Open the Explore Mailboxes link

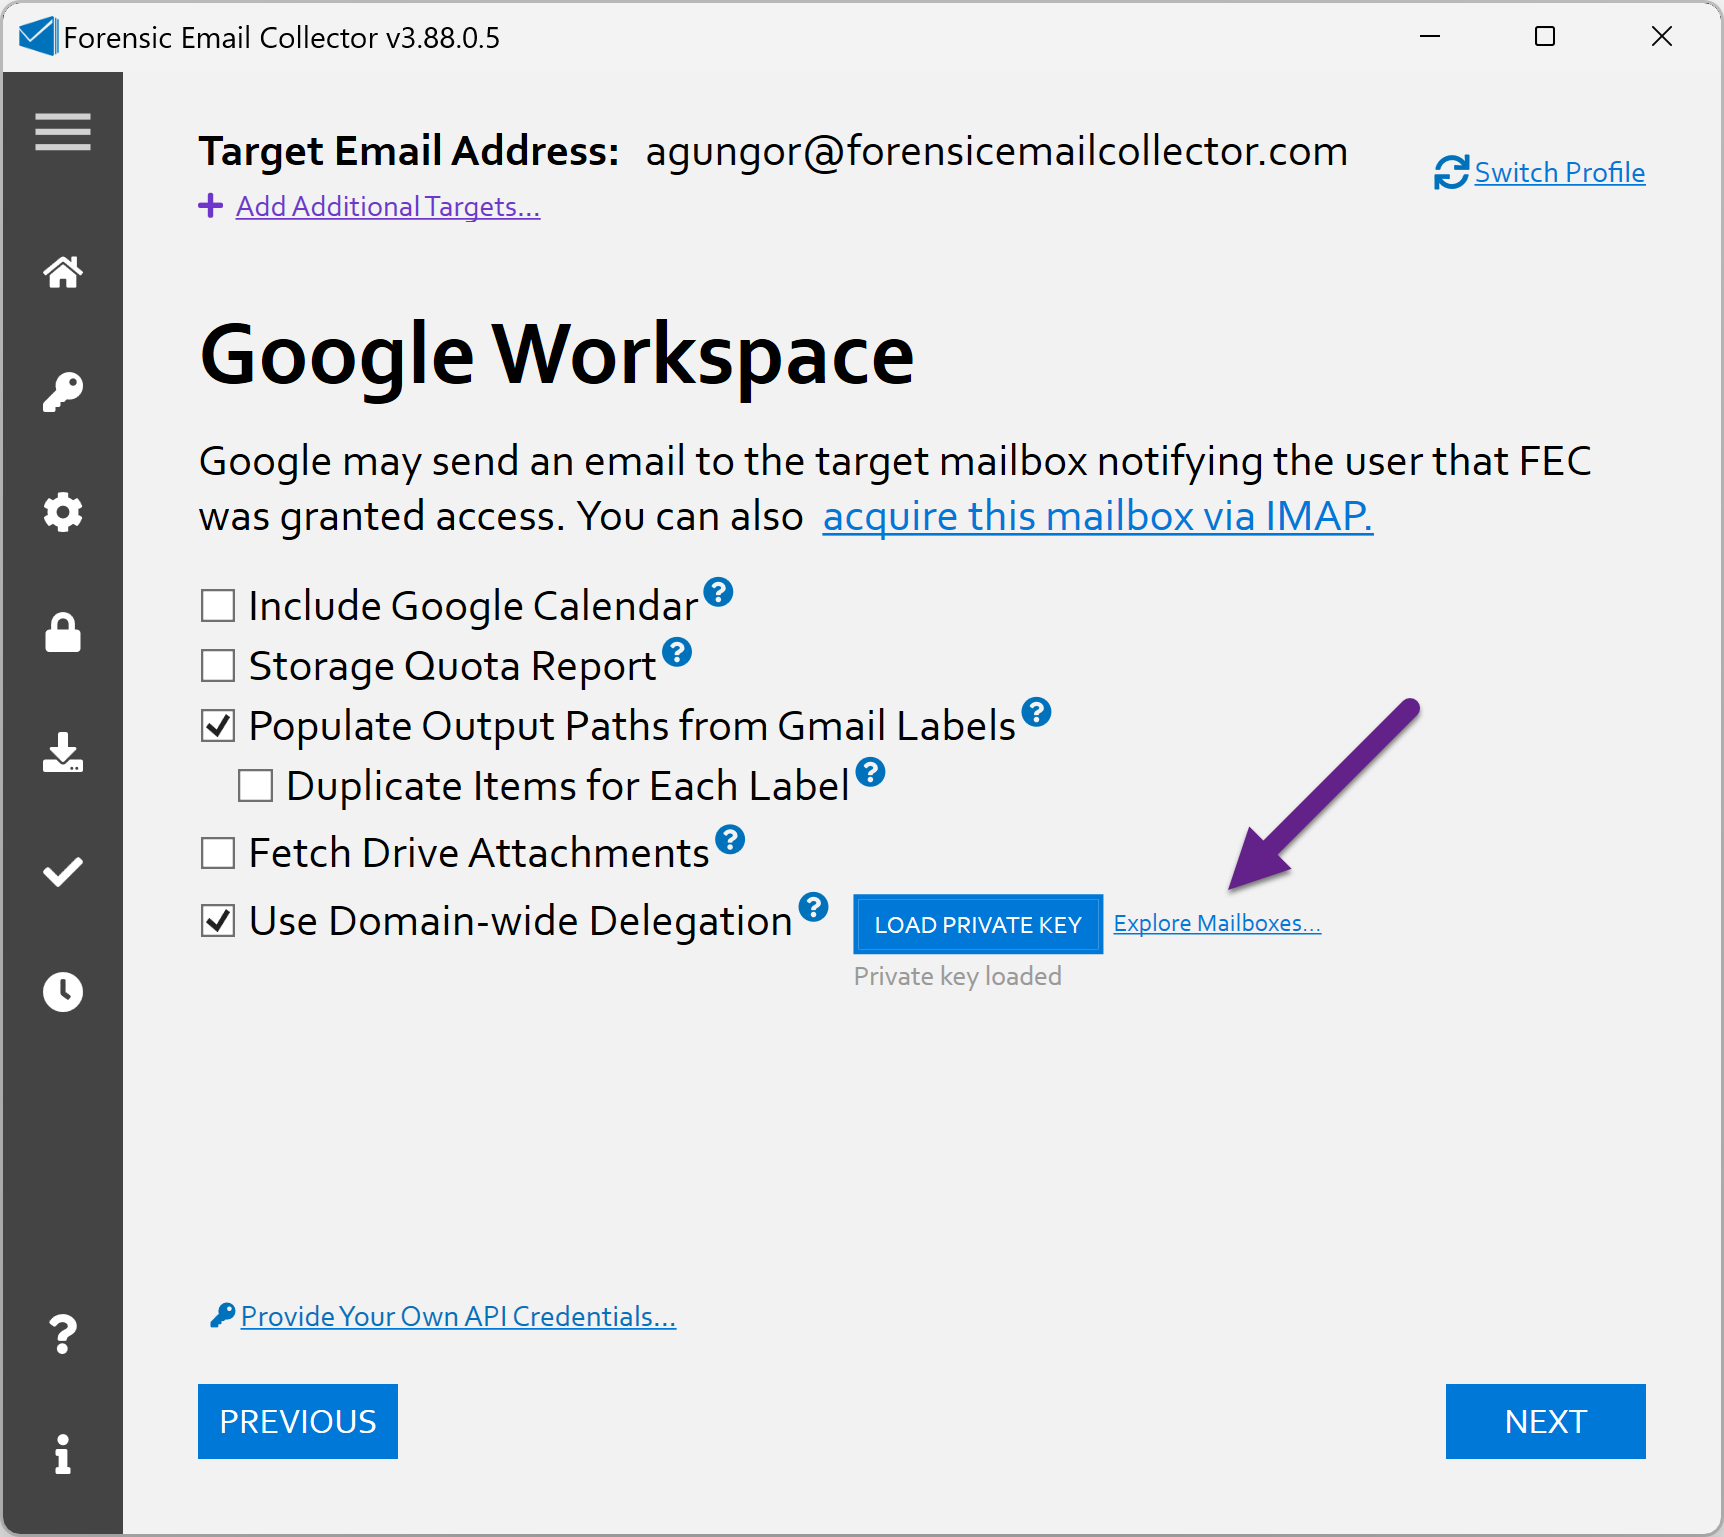pos(1217,923)
